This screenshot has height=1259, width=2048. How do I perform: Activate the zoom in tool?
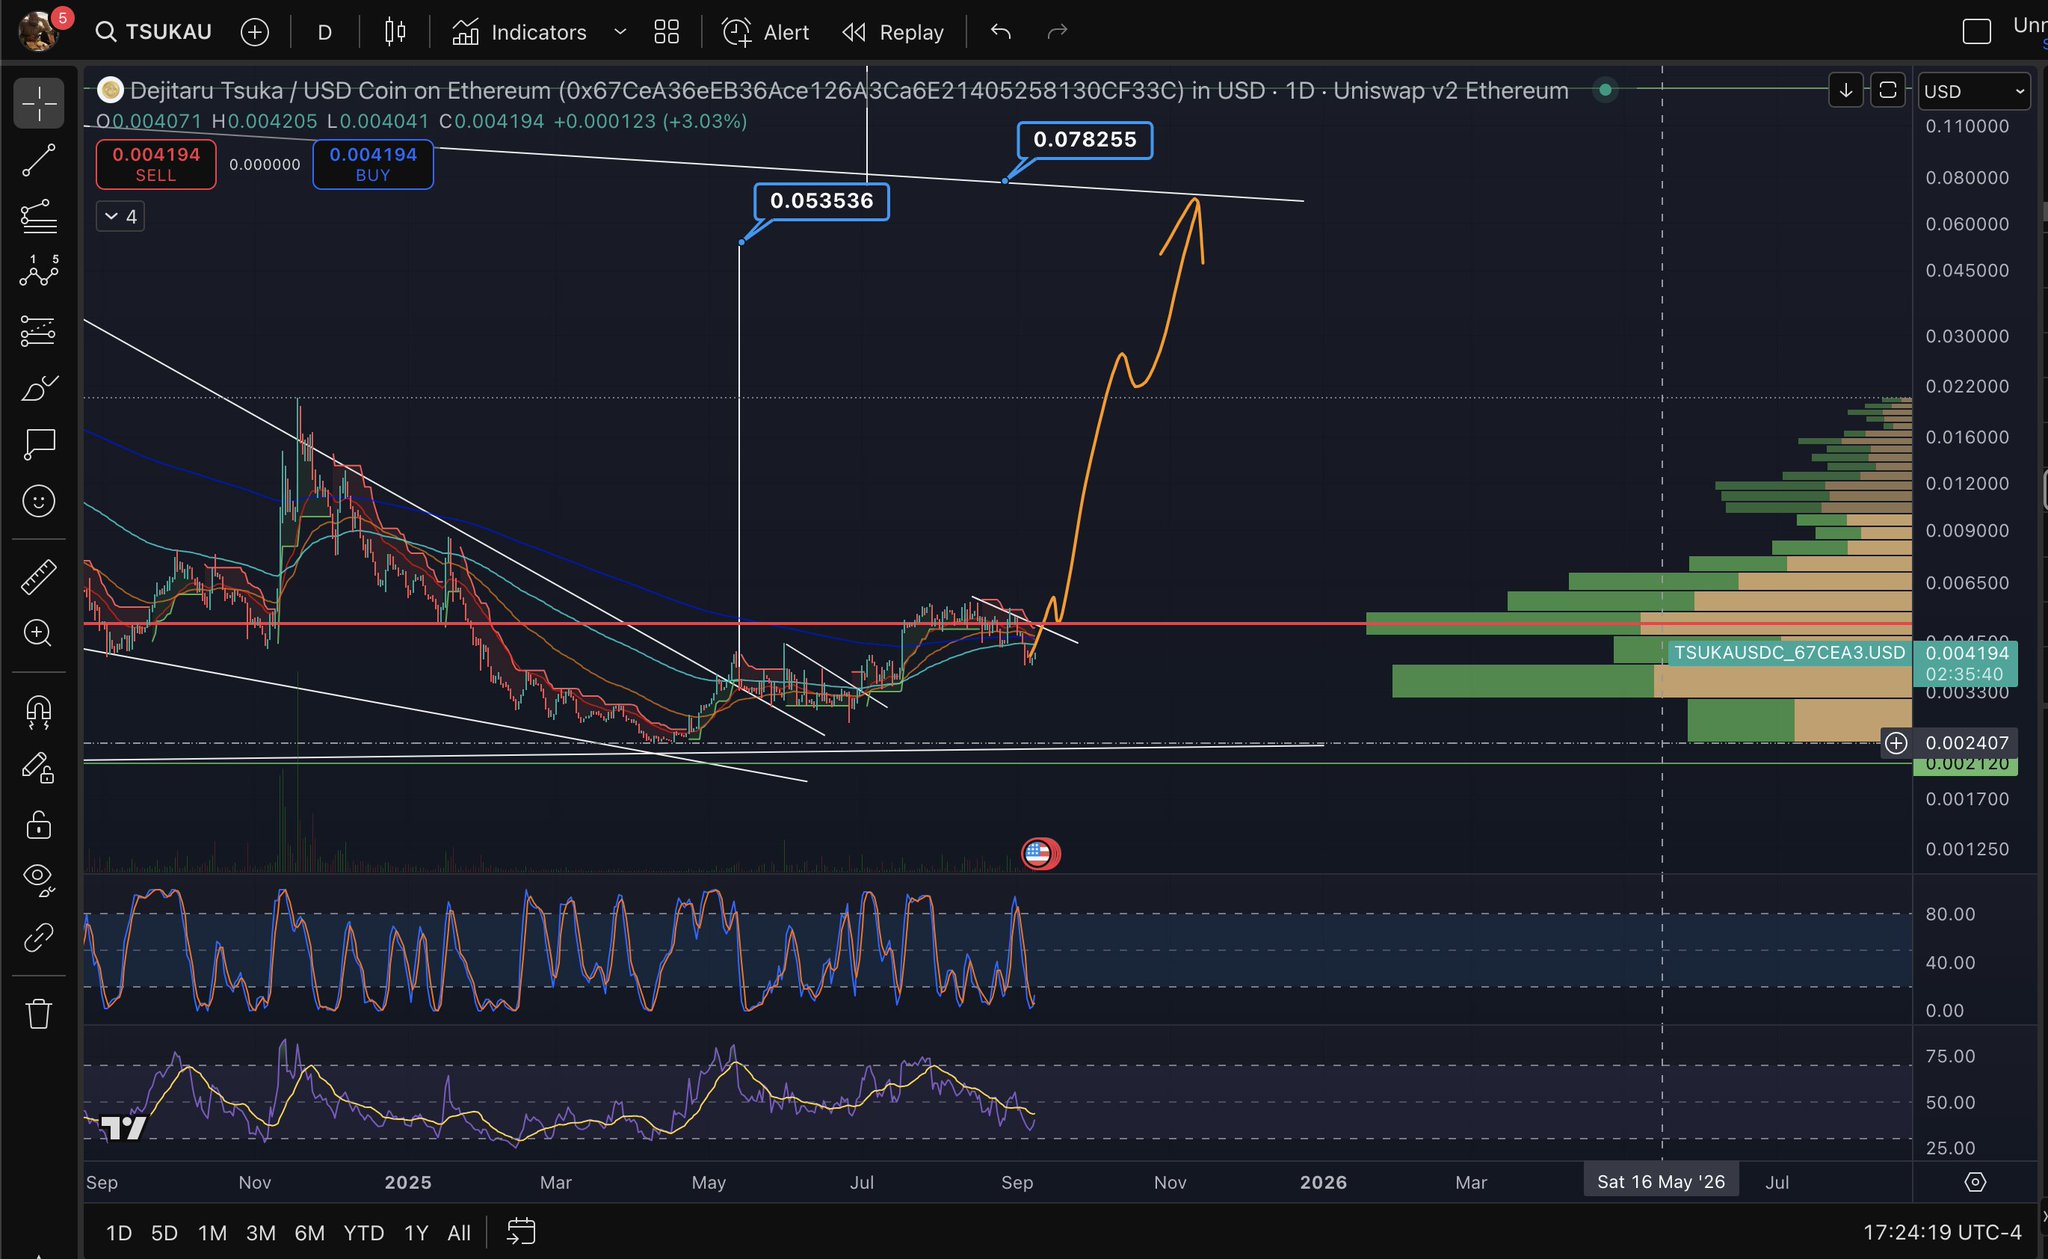(39, 633)
